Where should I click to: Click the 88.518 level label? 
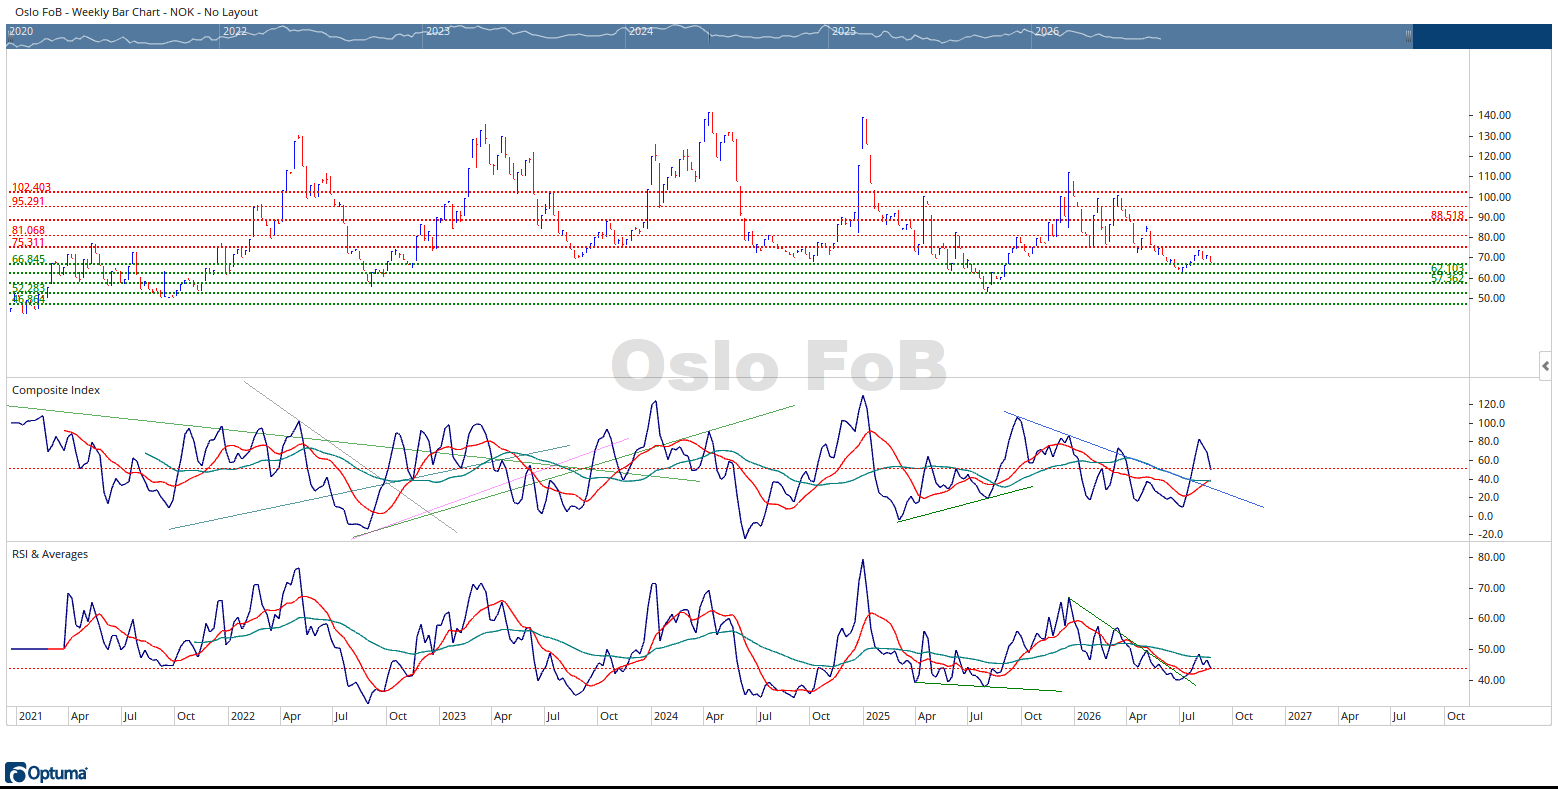click(1447, 215)
